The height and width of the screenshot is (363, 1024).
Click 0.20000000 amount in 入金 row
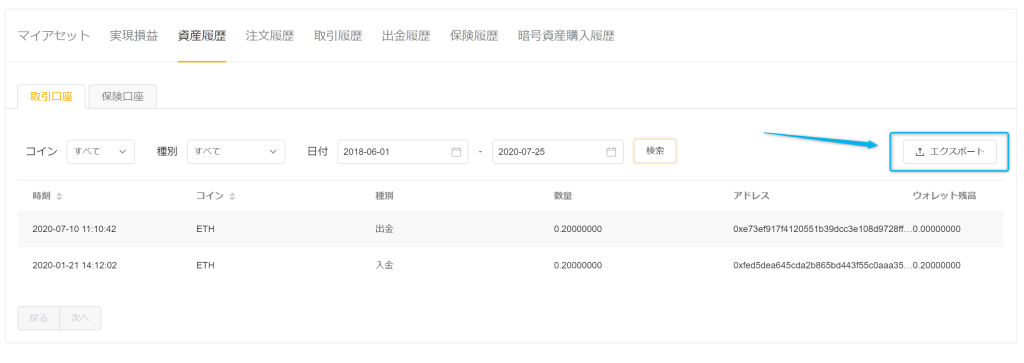577,266
